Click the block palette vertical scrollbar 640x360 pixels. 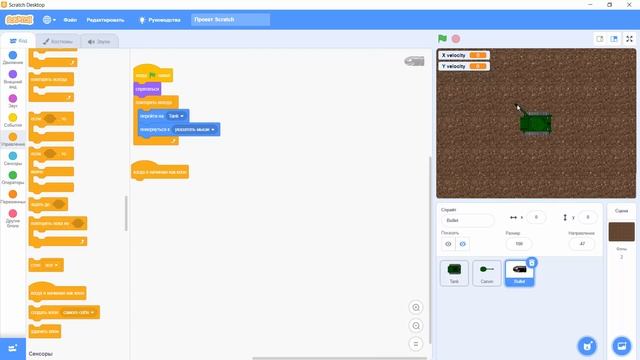[x=126, y=213]
